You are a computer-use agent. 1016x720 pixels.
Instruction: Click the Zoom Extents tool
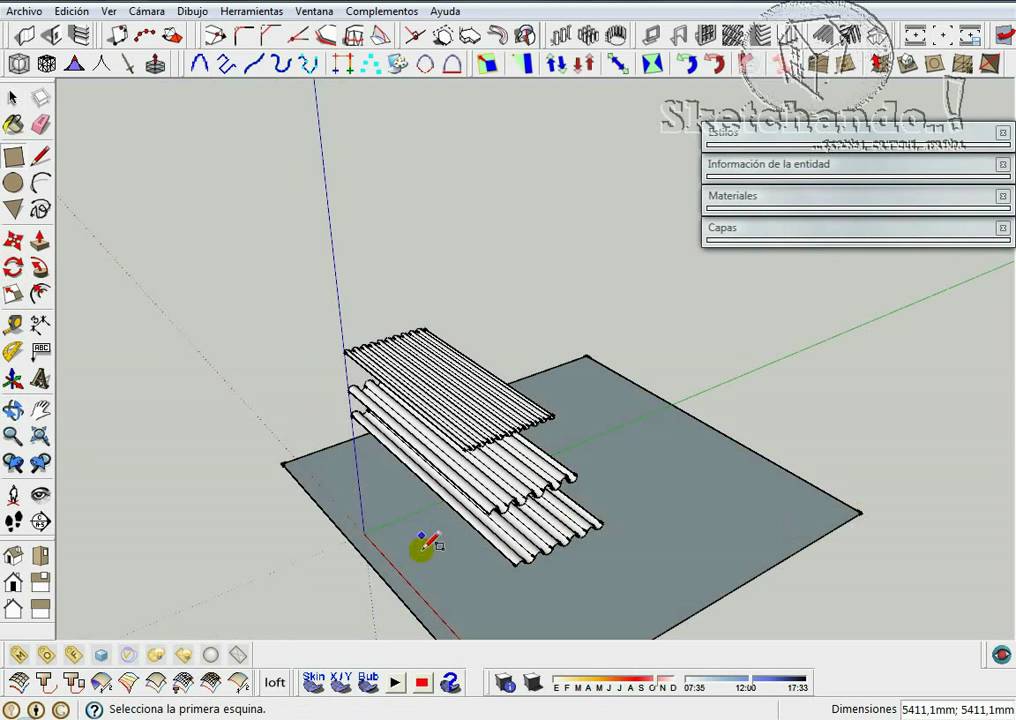point(40,436)
